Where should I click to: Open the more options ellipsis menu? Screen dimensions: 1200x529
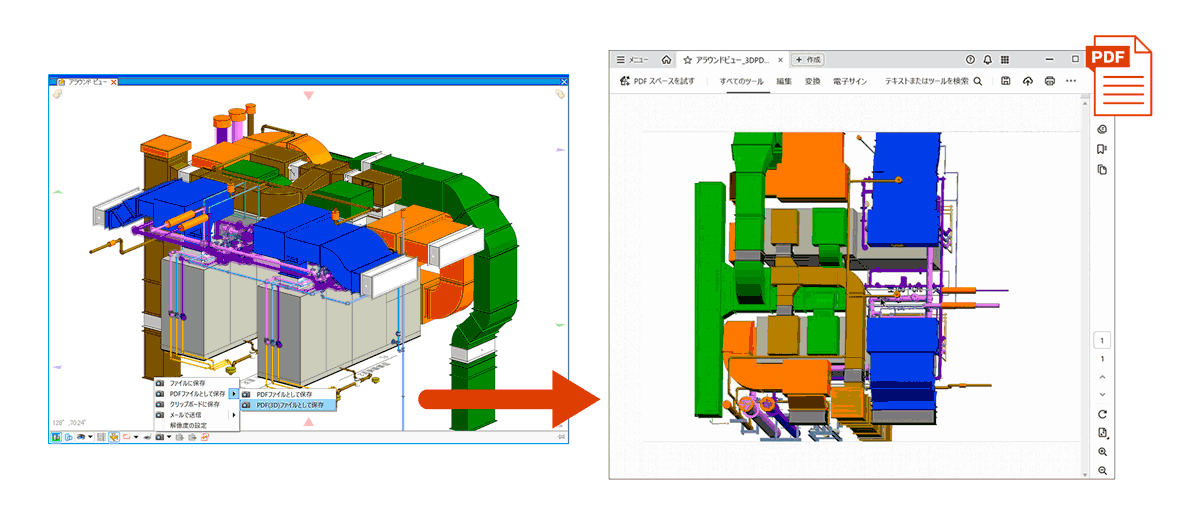(x=1071, y=81)
